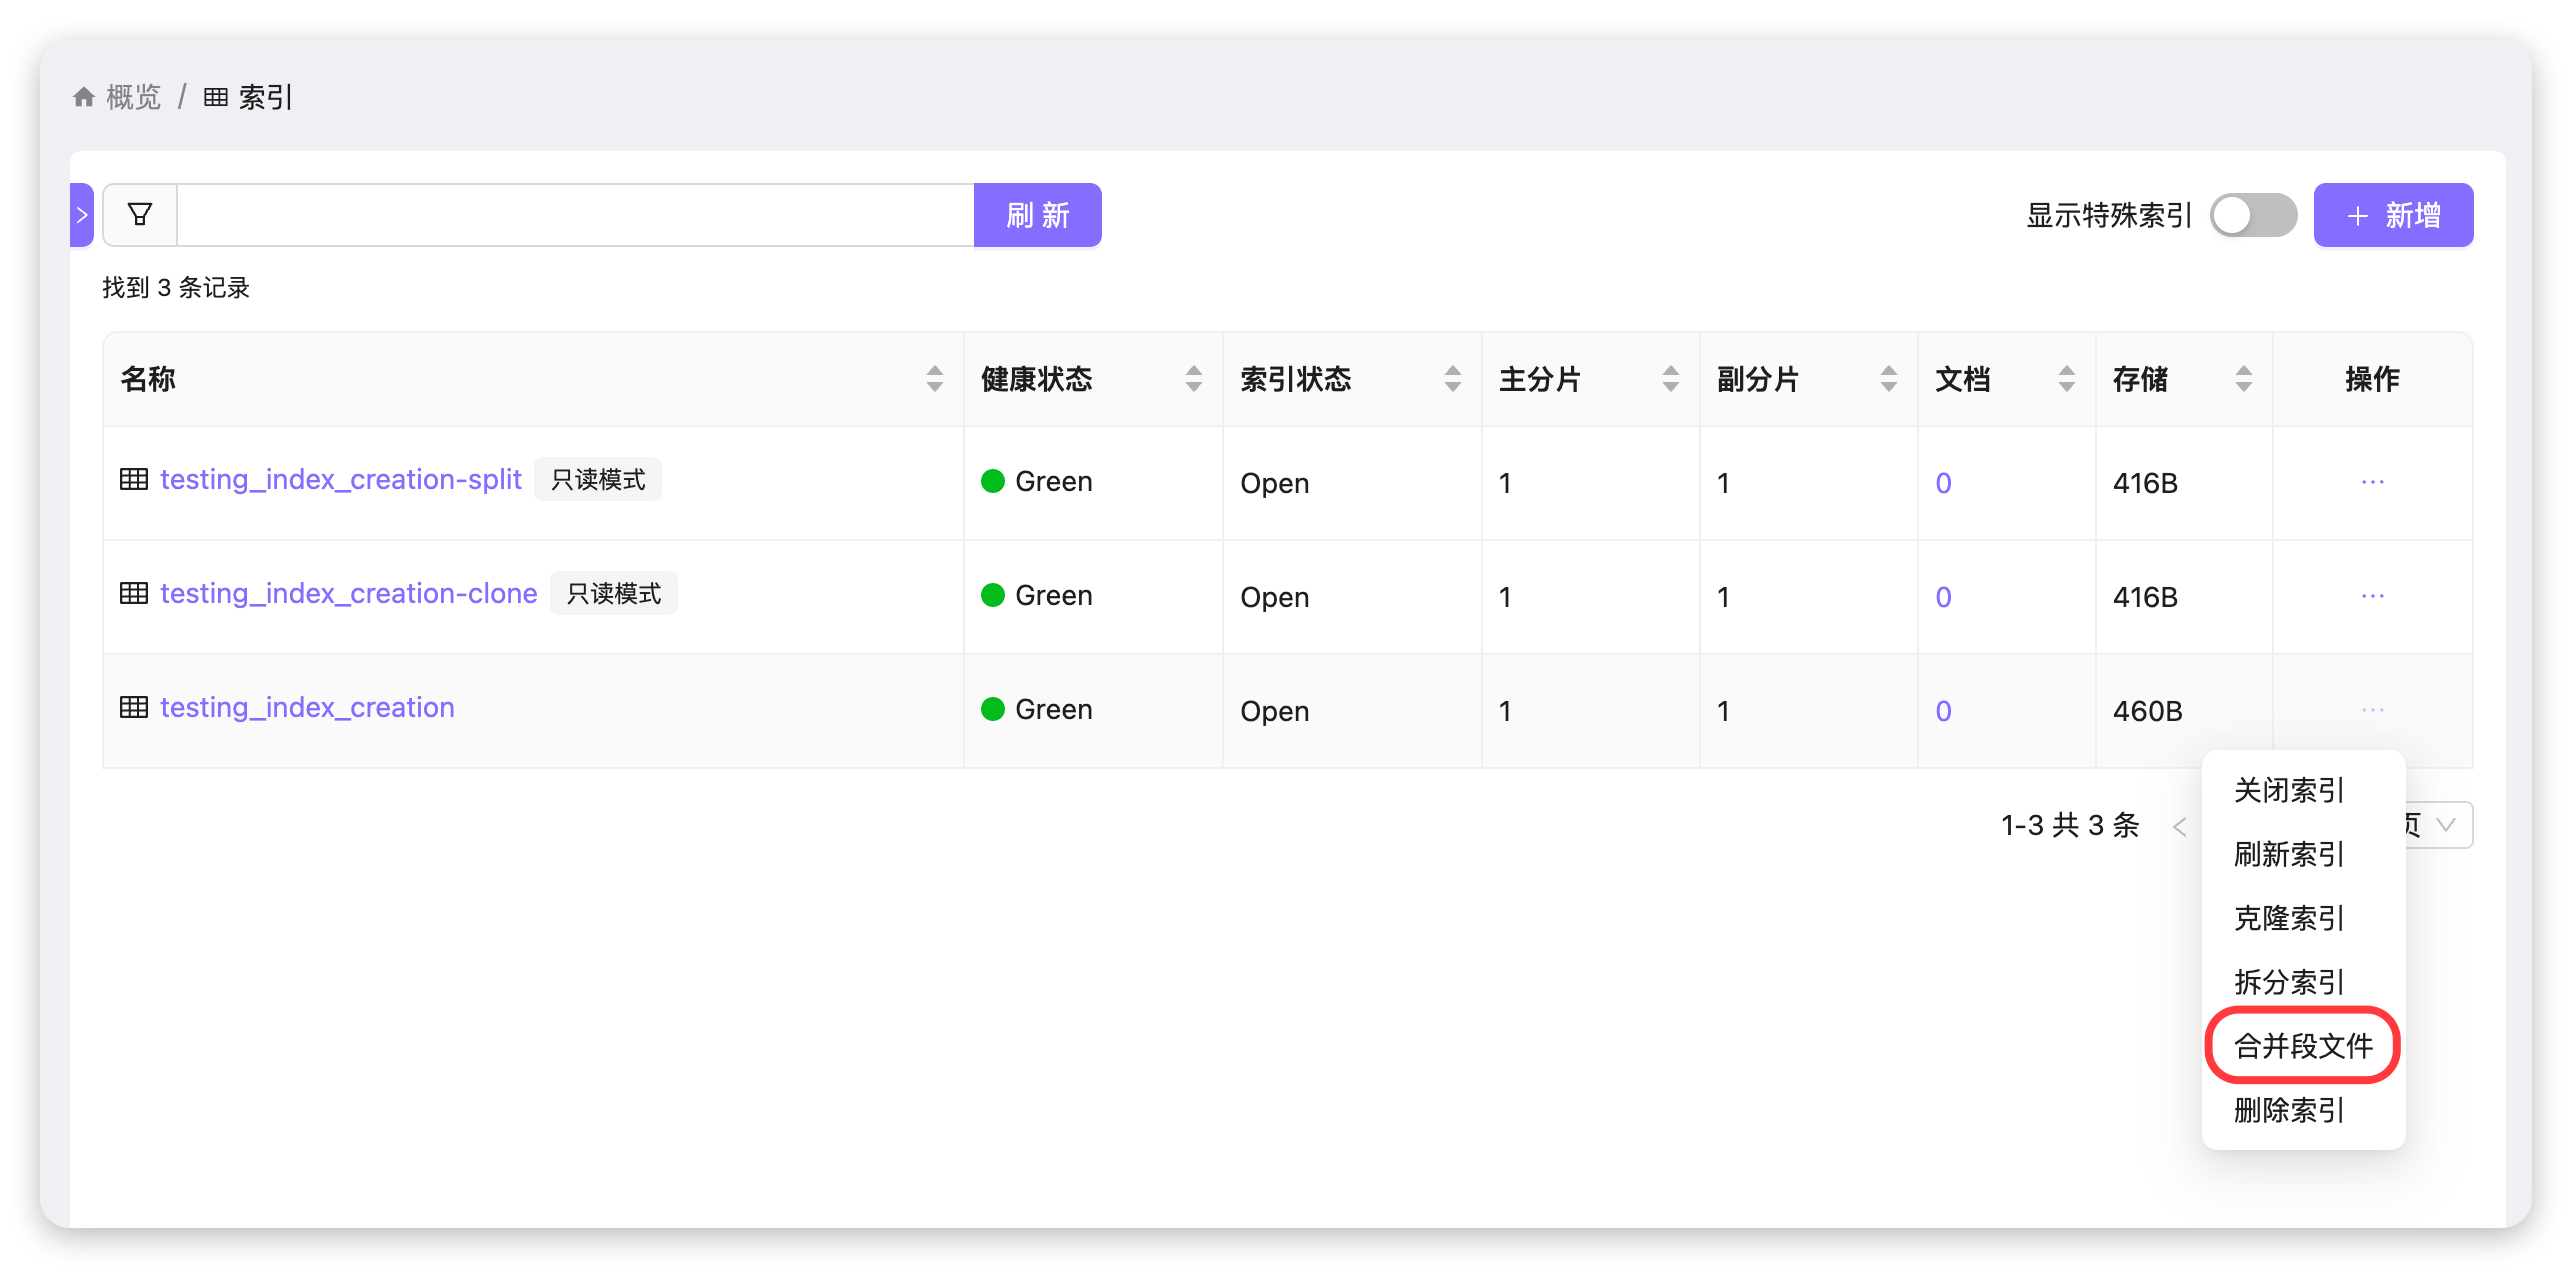Click the filter funnel icon
Screen dimensions: 2572x1268
pyautogui.click(x=140, y=215)
